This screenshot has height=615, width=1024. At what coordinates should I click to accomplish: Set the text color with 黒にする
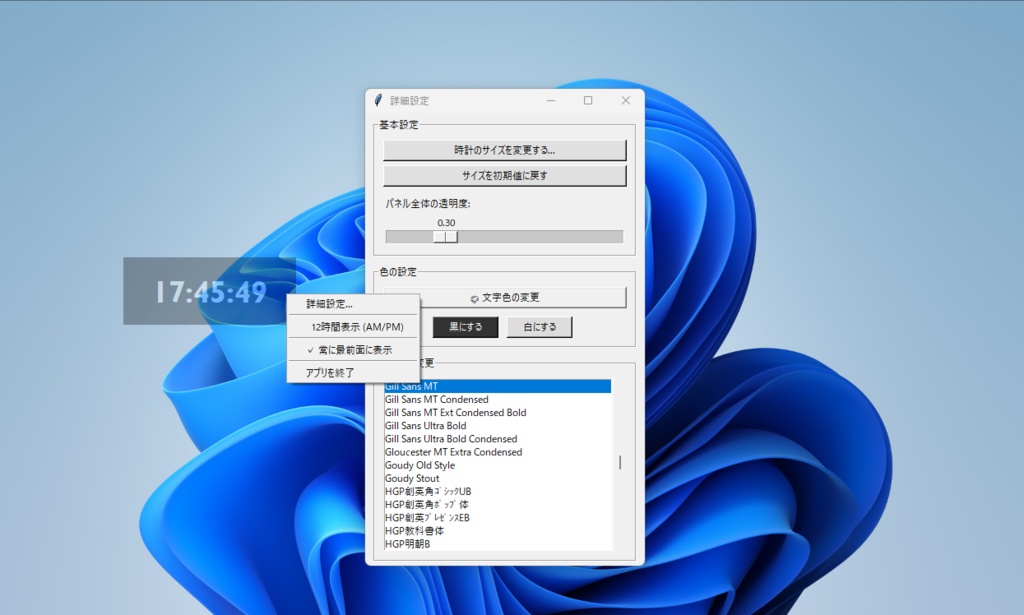(466, 327)
